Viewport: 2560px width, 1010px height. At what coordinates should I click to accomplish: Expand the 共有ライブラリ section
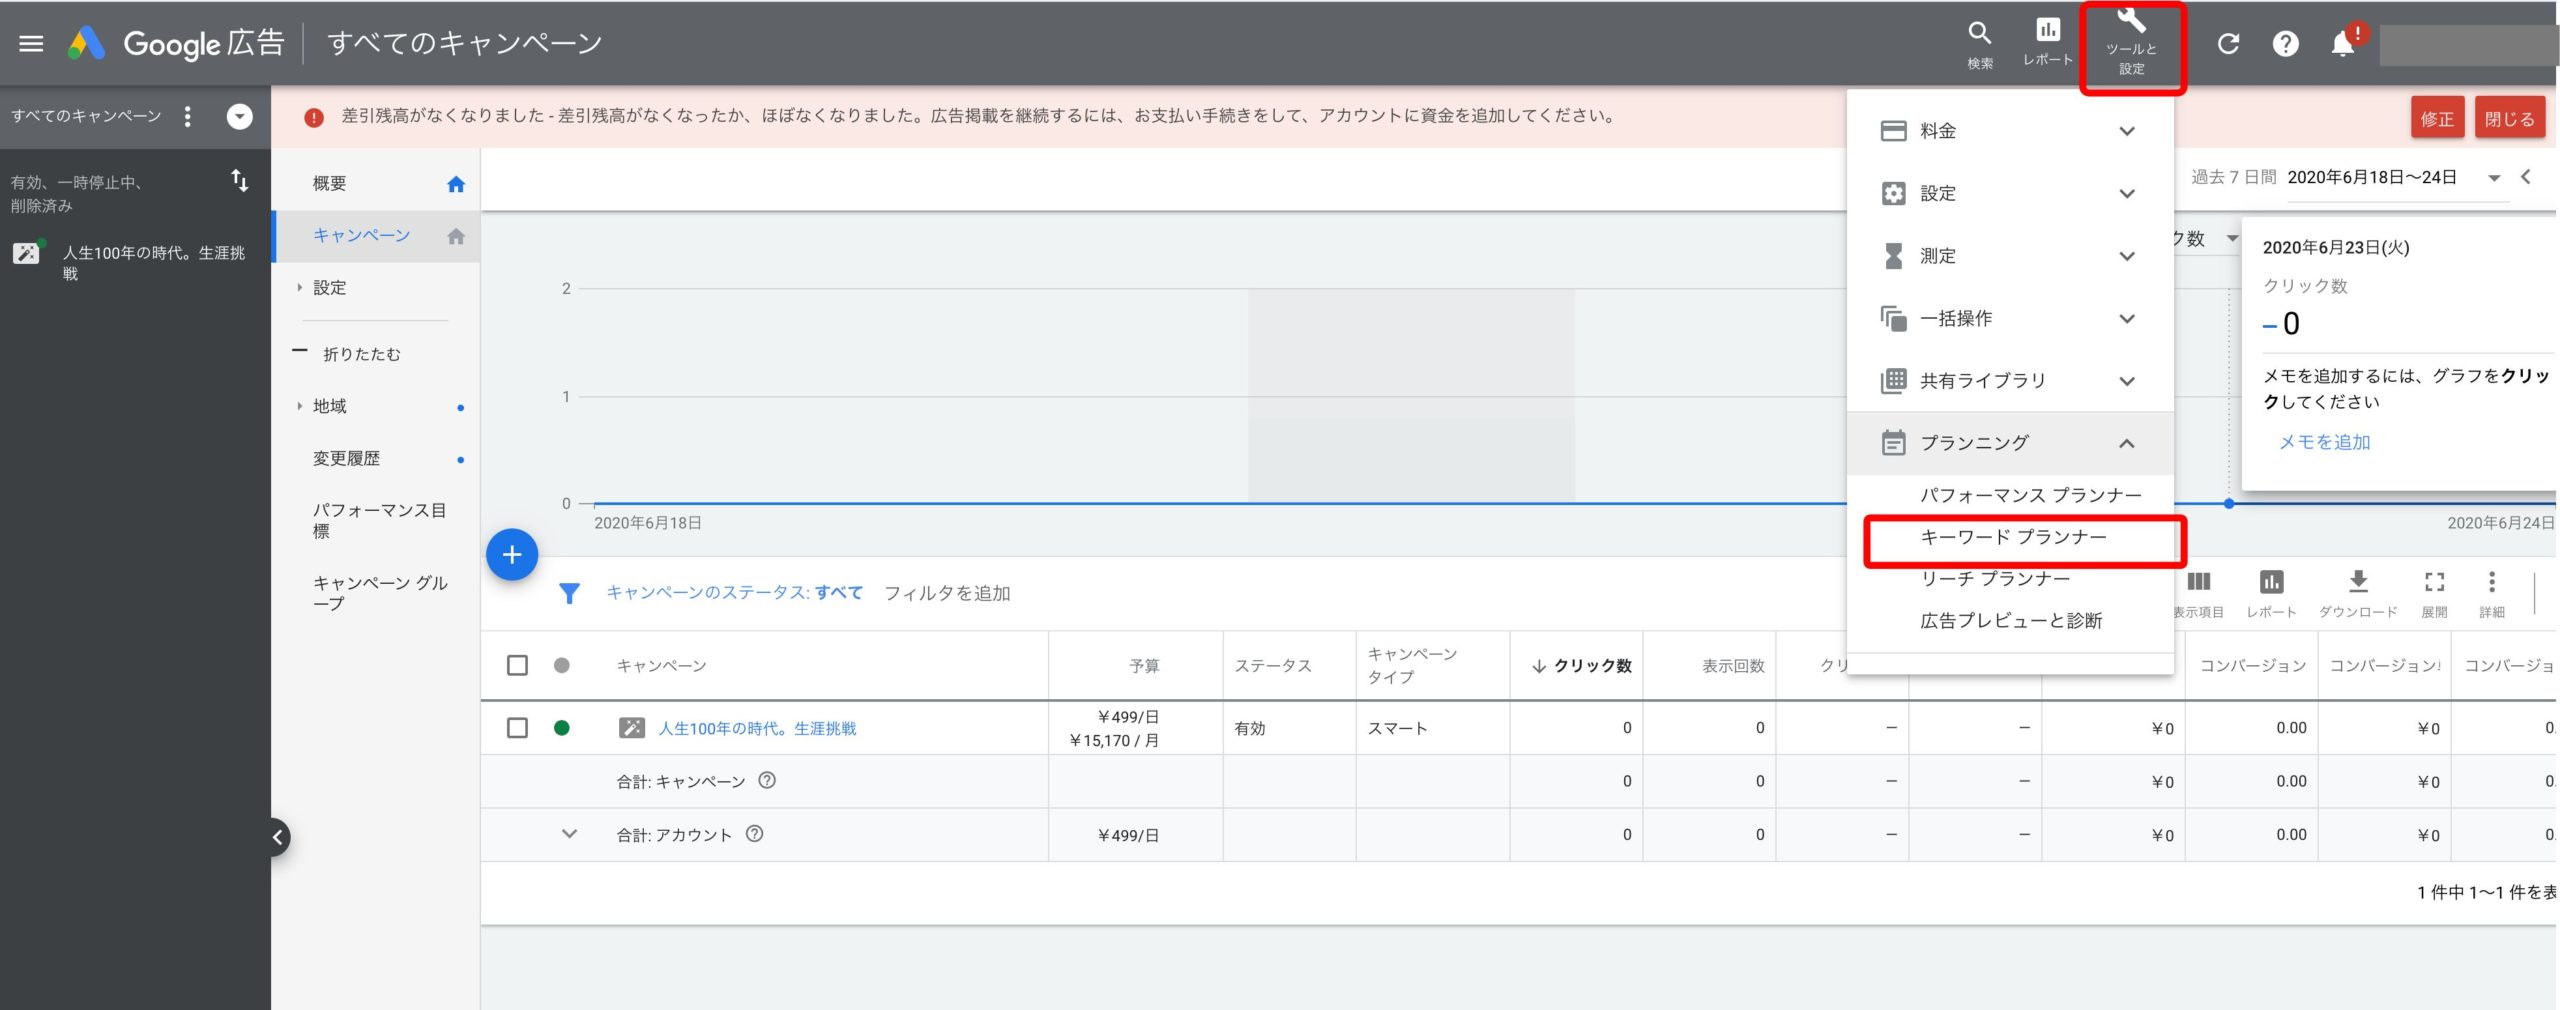tap(2010, 381)
